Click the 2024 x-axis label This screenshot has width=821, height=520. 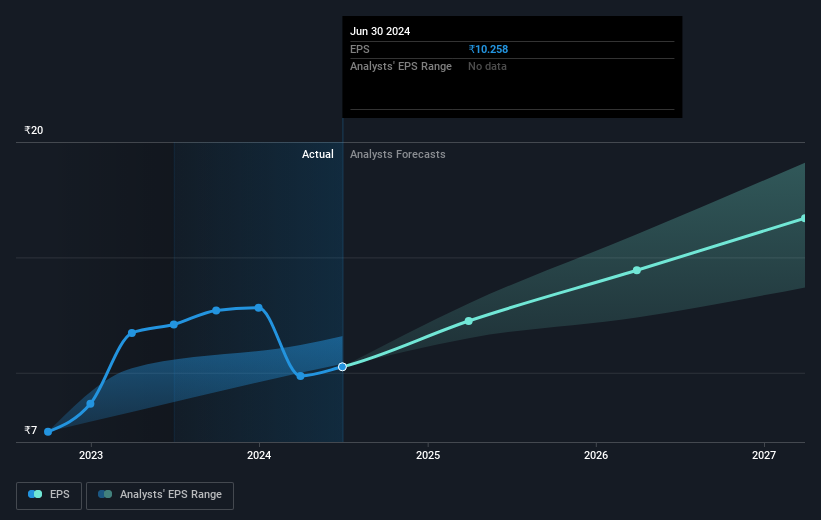click(259, 455)
